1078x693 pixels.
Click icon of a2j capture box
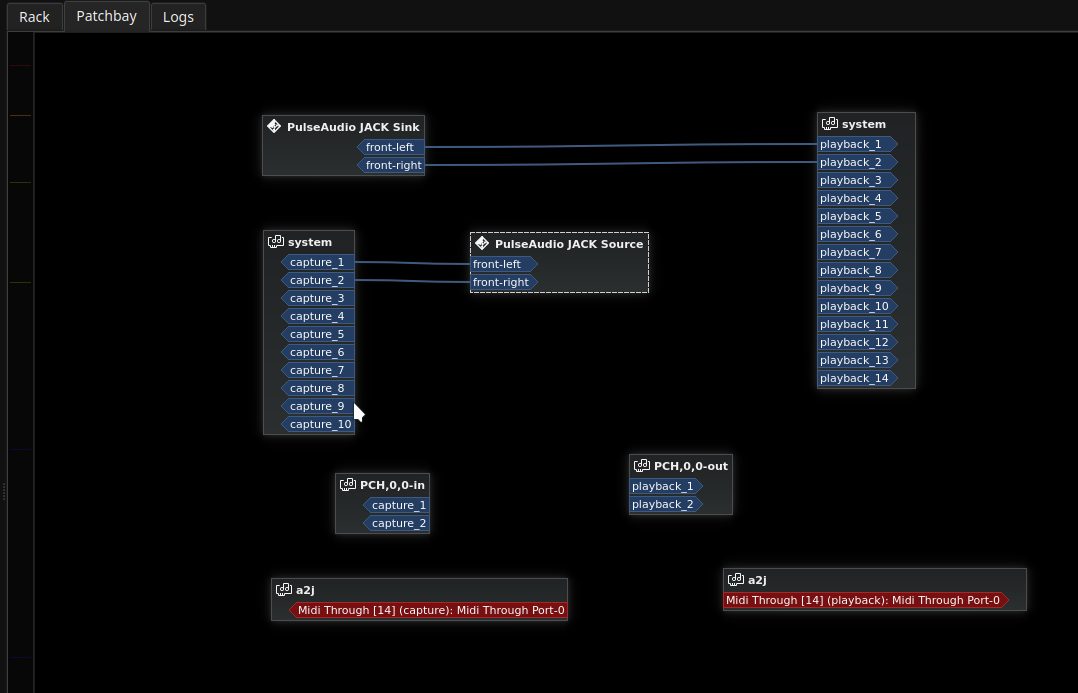[x=284, y=588]
